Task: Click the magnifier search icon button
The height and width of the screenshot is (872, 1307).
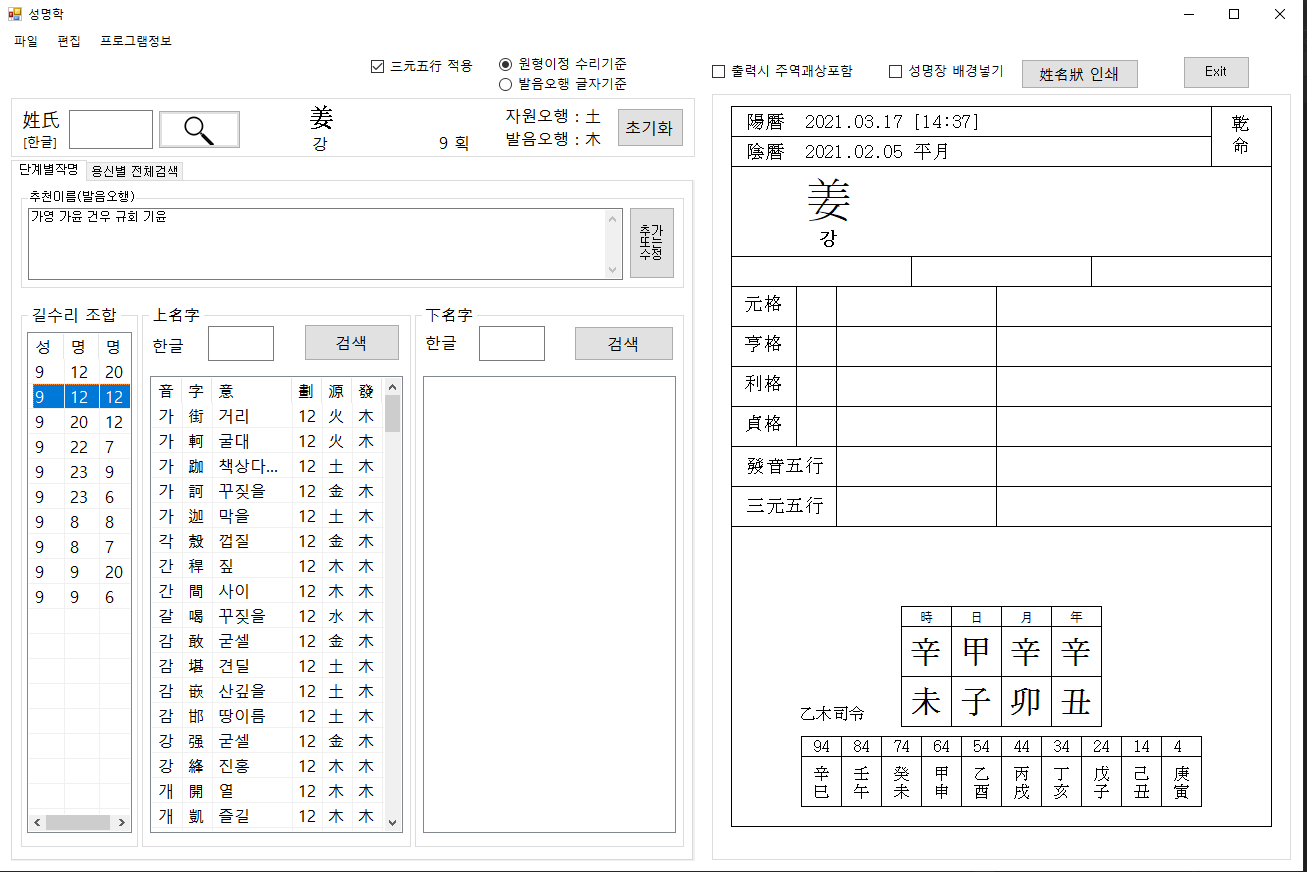Action: 199,130
